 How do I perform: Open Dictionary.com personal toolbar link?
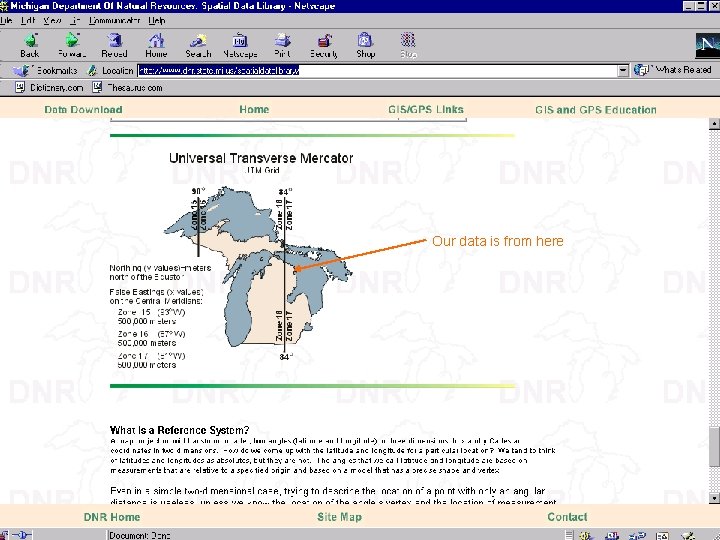click(49, 87)
